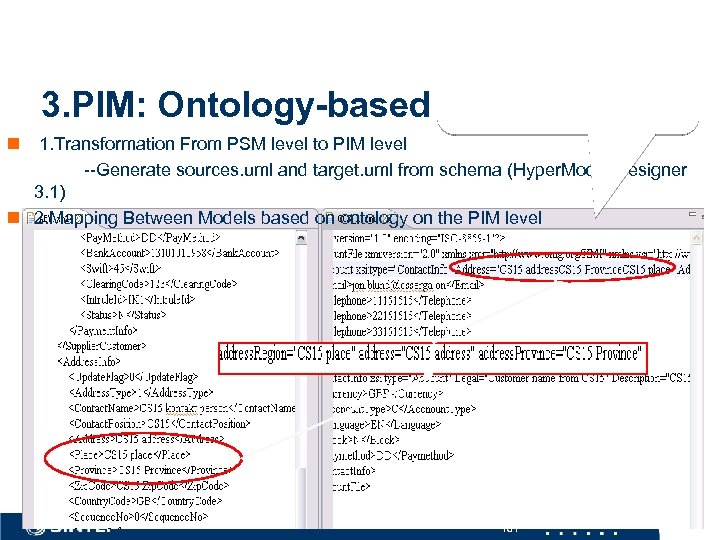Click the minimize icon above the right pane

[x=692, y=214]
